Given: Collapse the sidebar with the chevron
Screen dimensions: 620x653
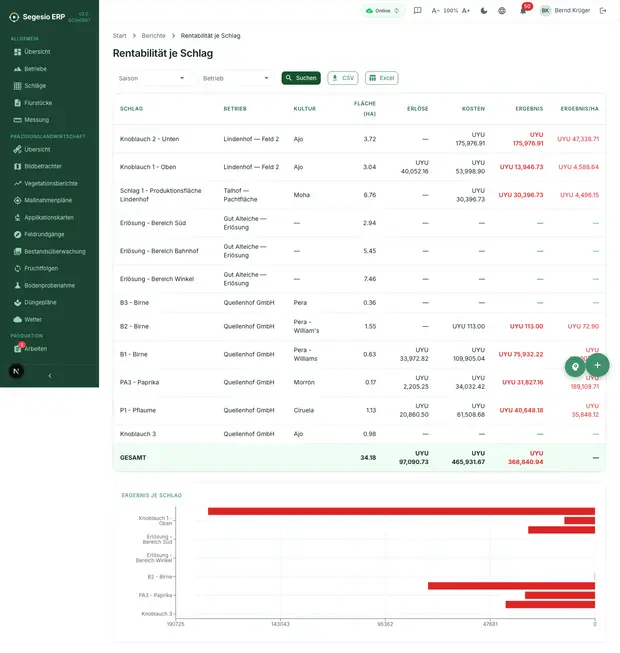Looking at the screenshot, I should point(50,376).
